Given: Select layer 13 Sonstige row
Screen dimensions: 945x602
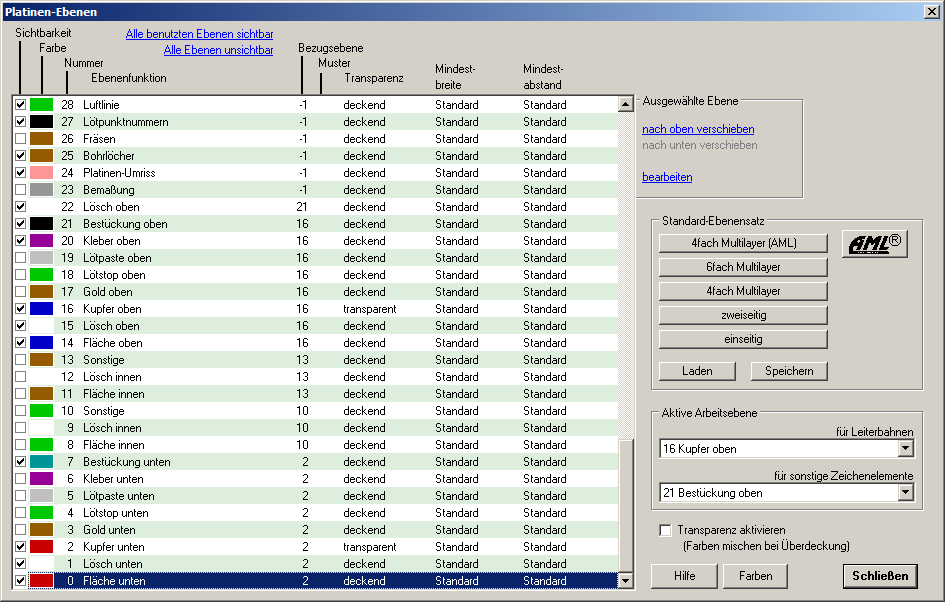Looking at the screenshot, I should tap(315, 360).
